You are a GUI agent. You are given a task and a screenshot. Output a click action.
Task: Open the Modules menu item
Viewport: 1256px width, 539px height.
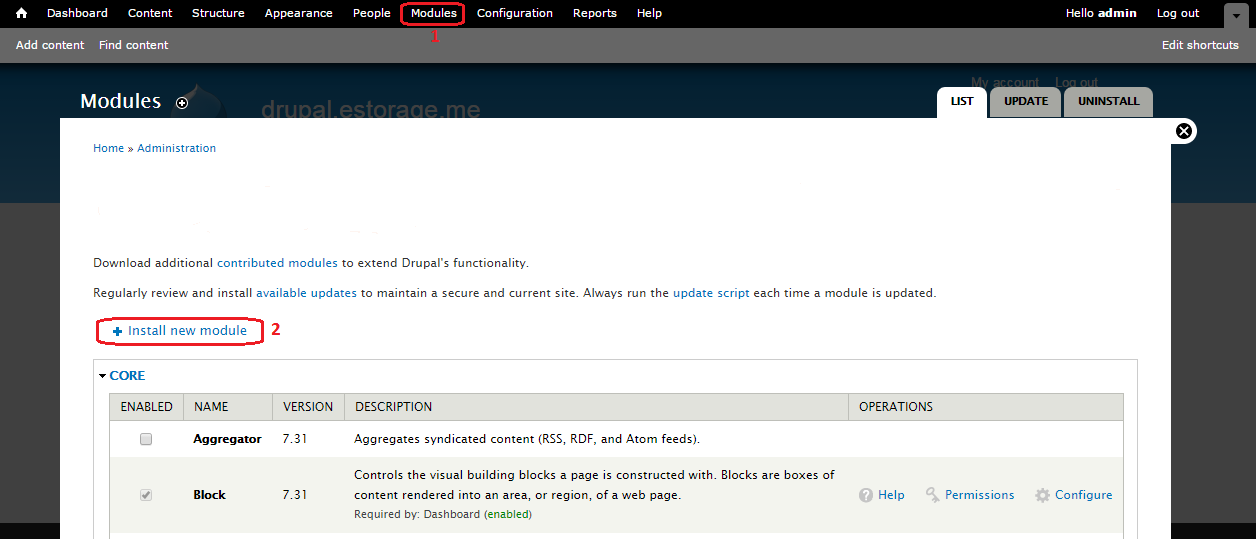tap(433, 13)
